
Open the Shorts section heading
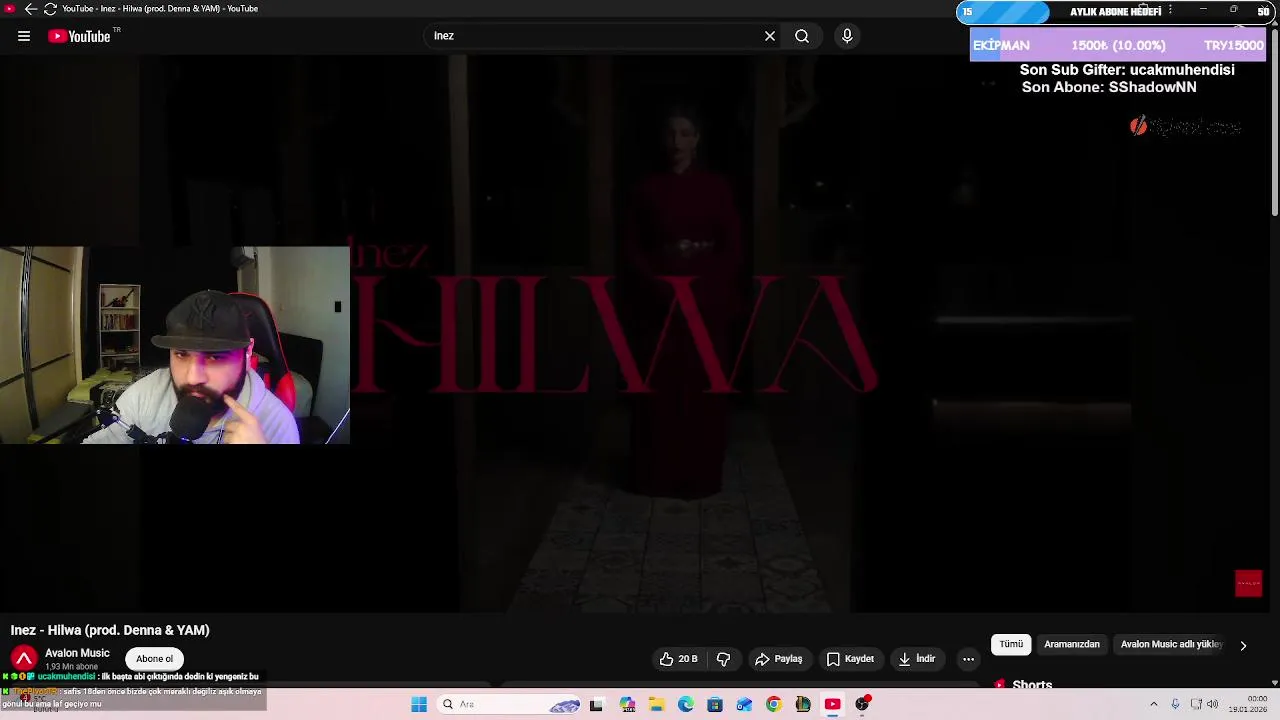point(1032,685)
